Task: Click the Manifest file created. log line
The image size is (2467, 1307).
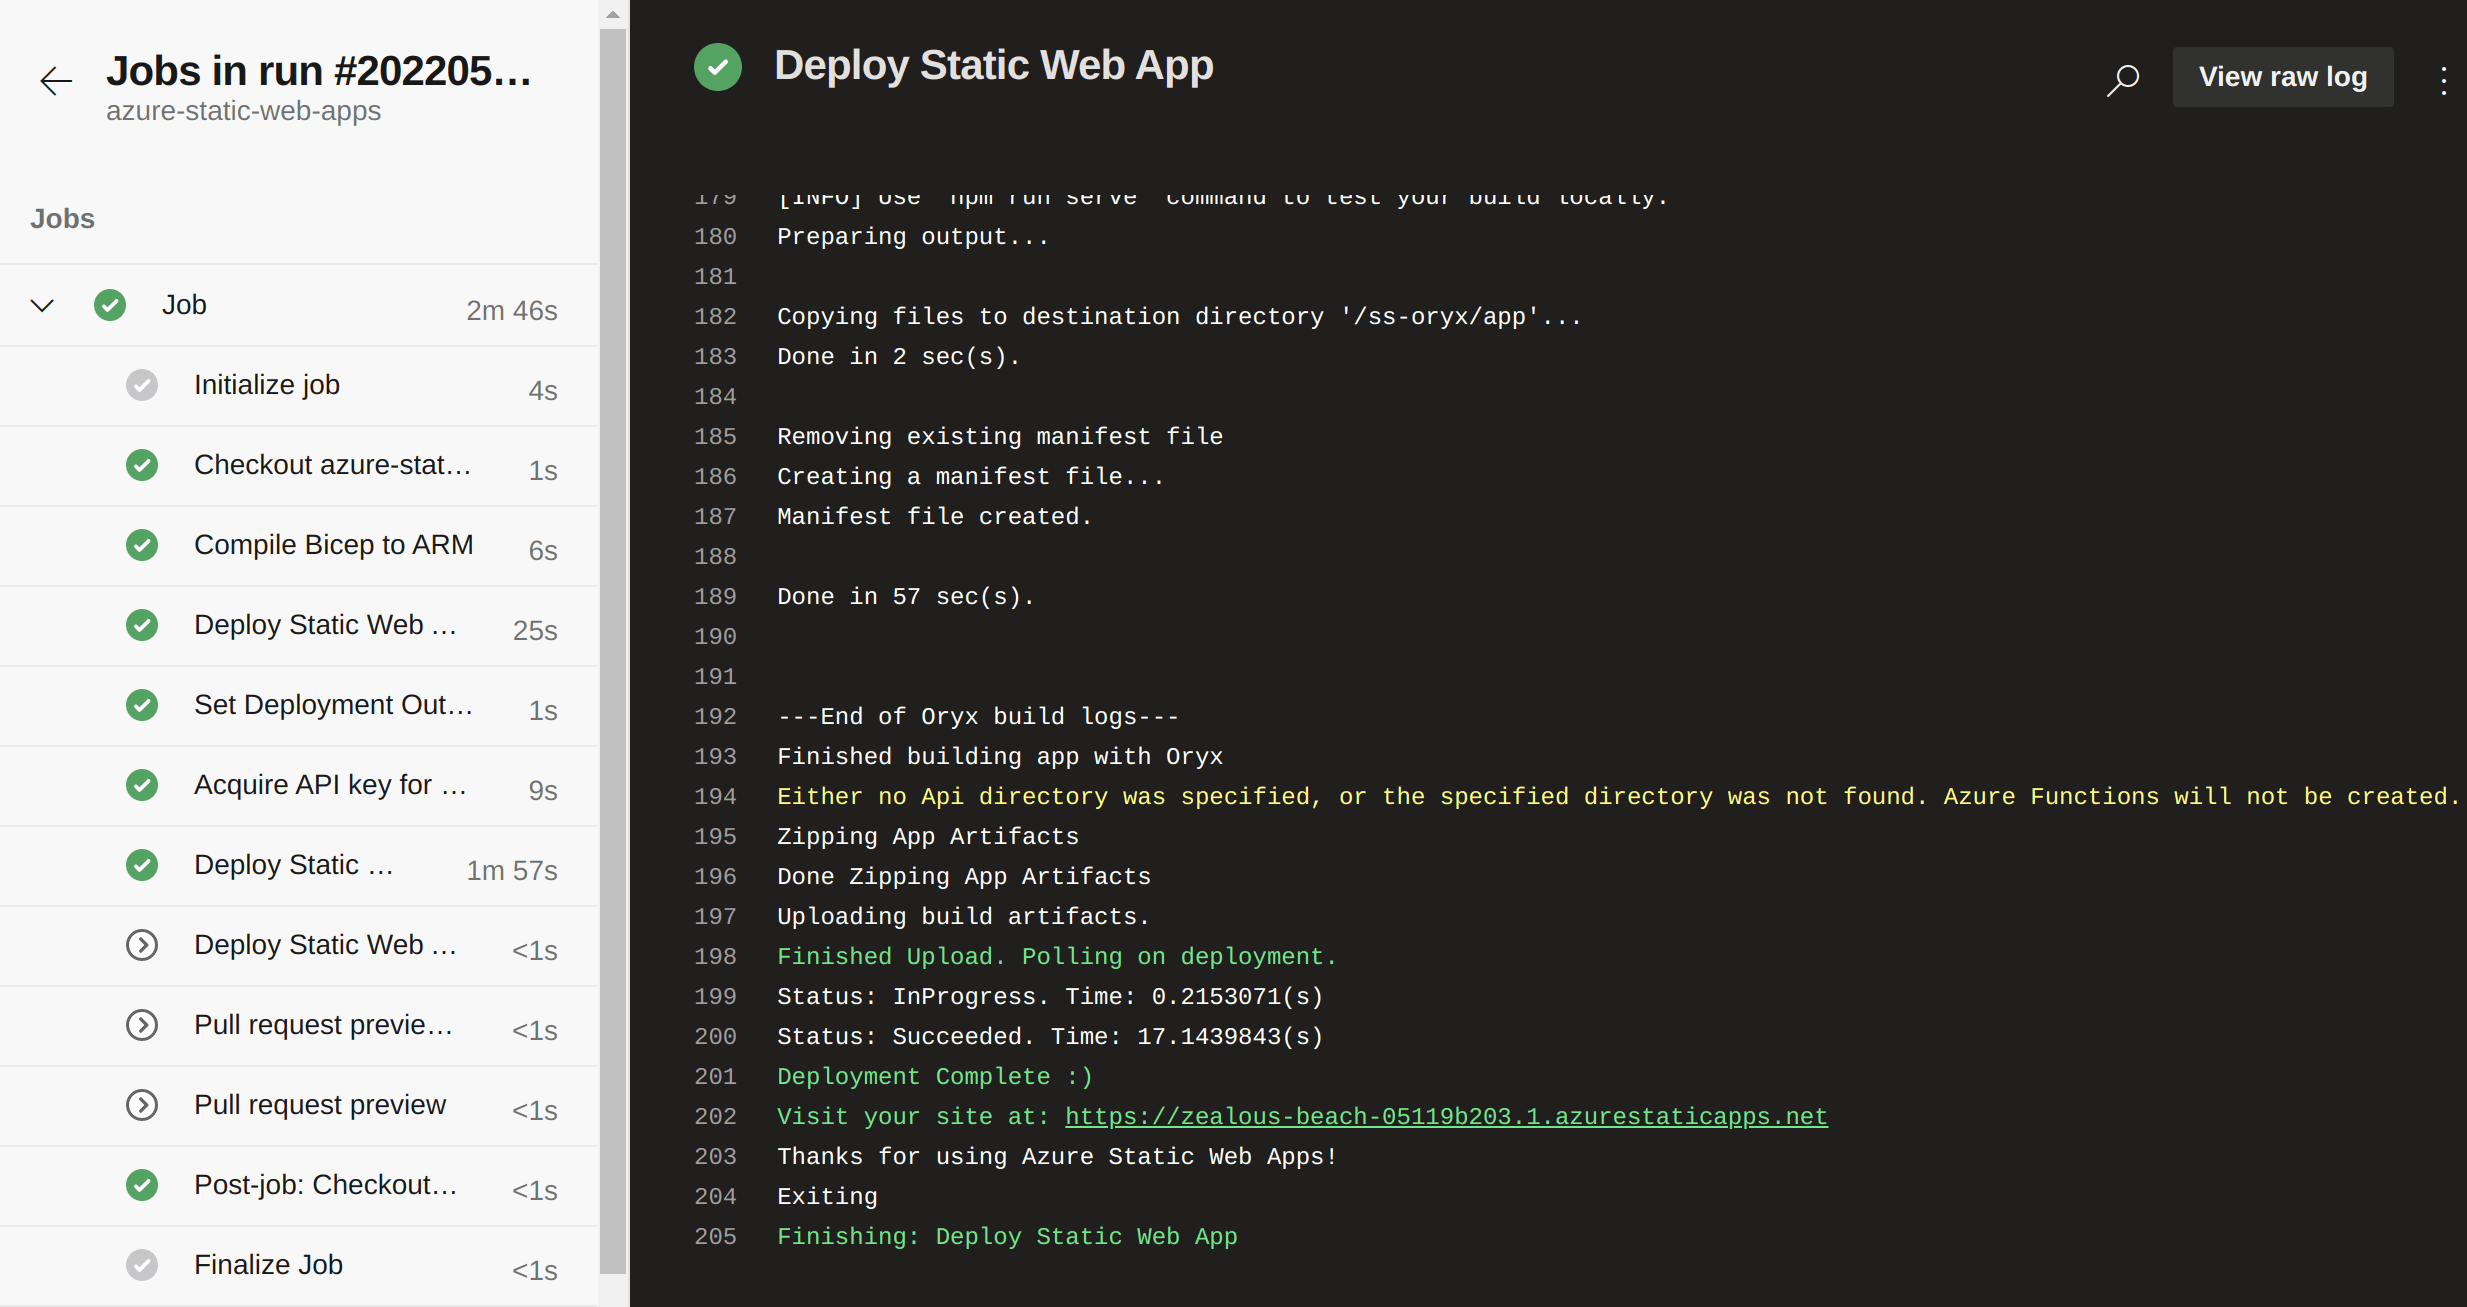Action: (935, 517)
